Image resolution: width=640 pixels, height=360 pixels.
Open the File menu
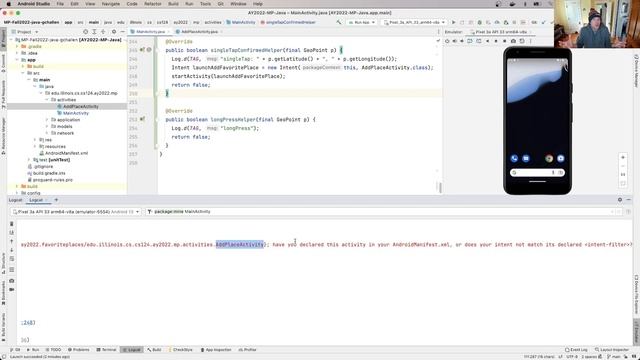pyautogui.click(x=60, y=4)
